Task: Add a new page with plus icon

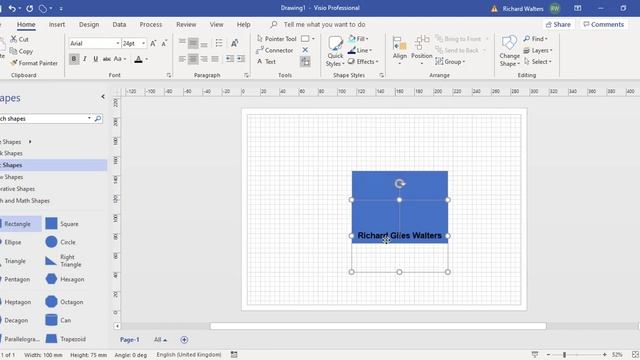Action: click(184, 340)
